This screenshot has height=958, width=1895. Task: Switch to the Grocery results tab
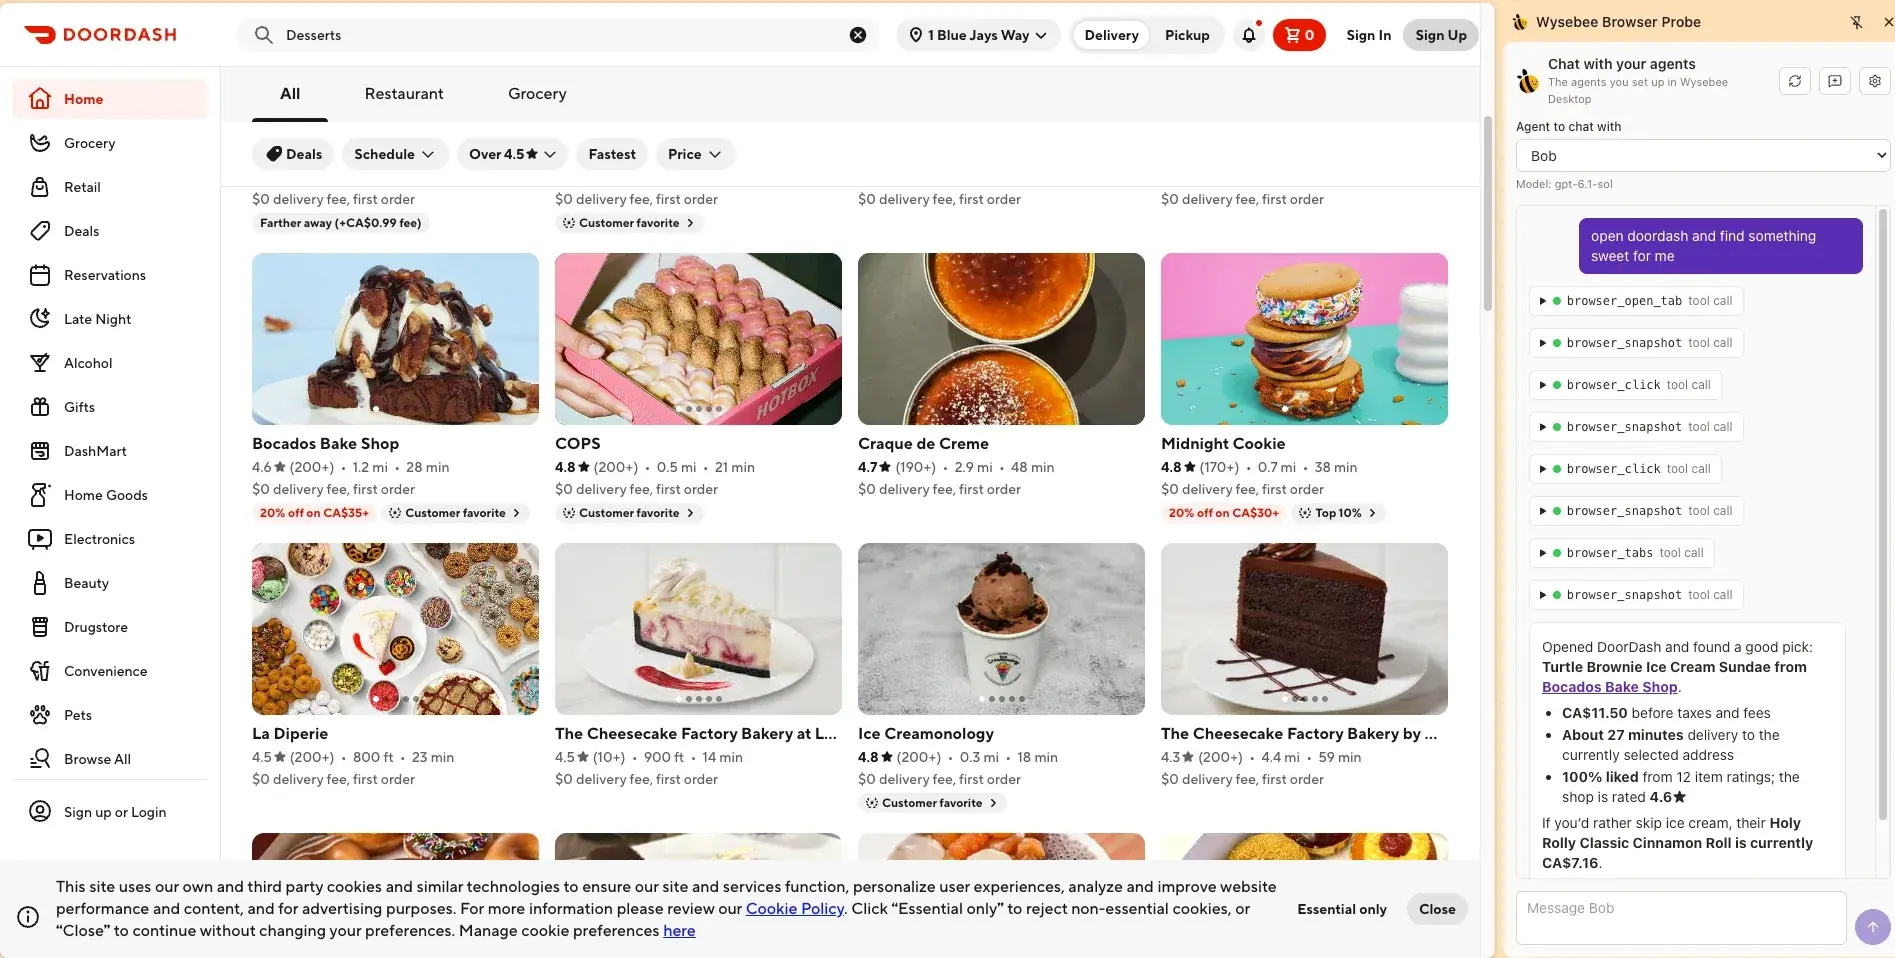pos(537,94)
